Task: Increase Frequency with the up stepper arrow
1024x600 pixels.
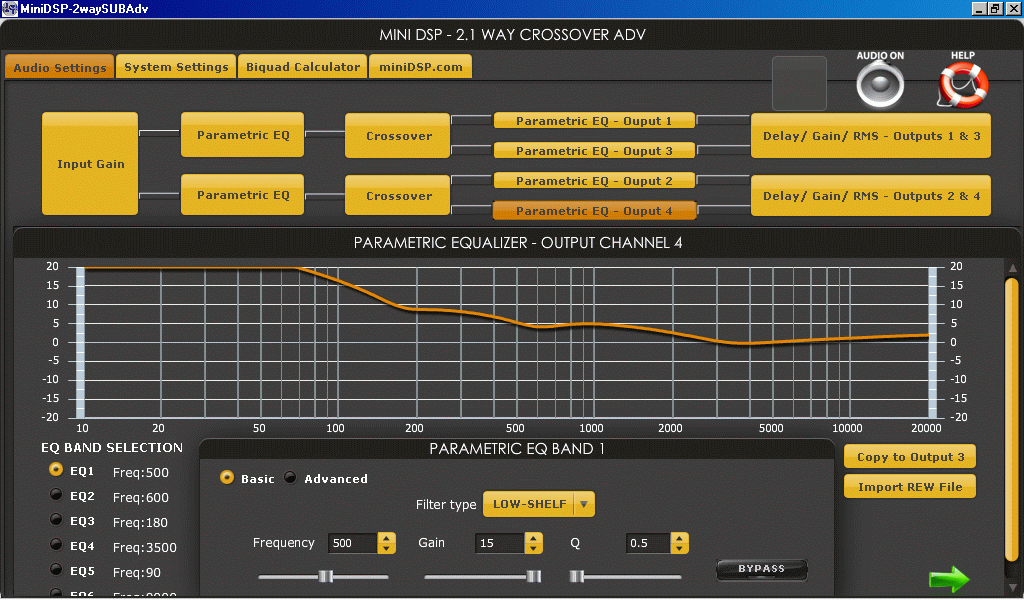Action: coord(387,538)
